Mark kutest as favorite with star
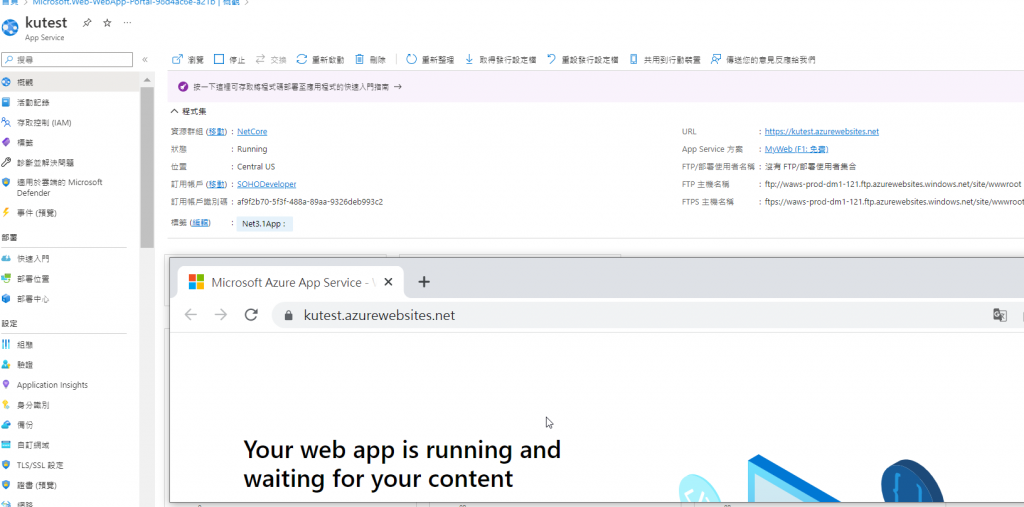This screenshot has width=1024, height=507. click(108, 23)
